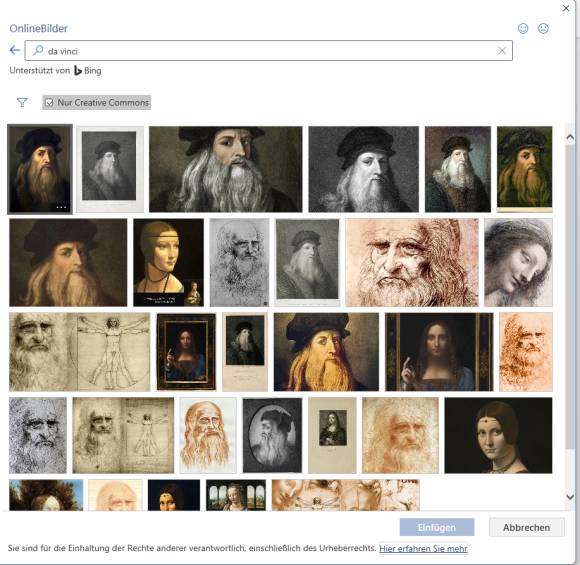Open the filter funnel icon
The image size is (580, 565).
click(x=22, y=102)
